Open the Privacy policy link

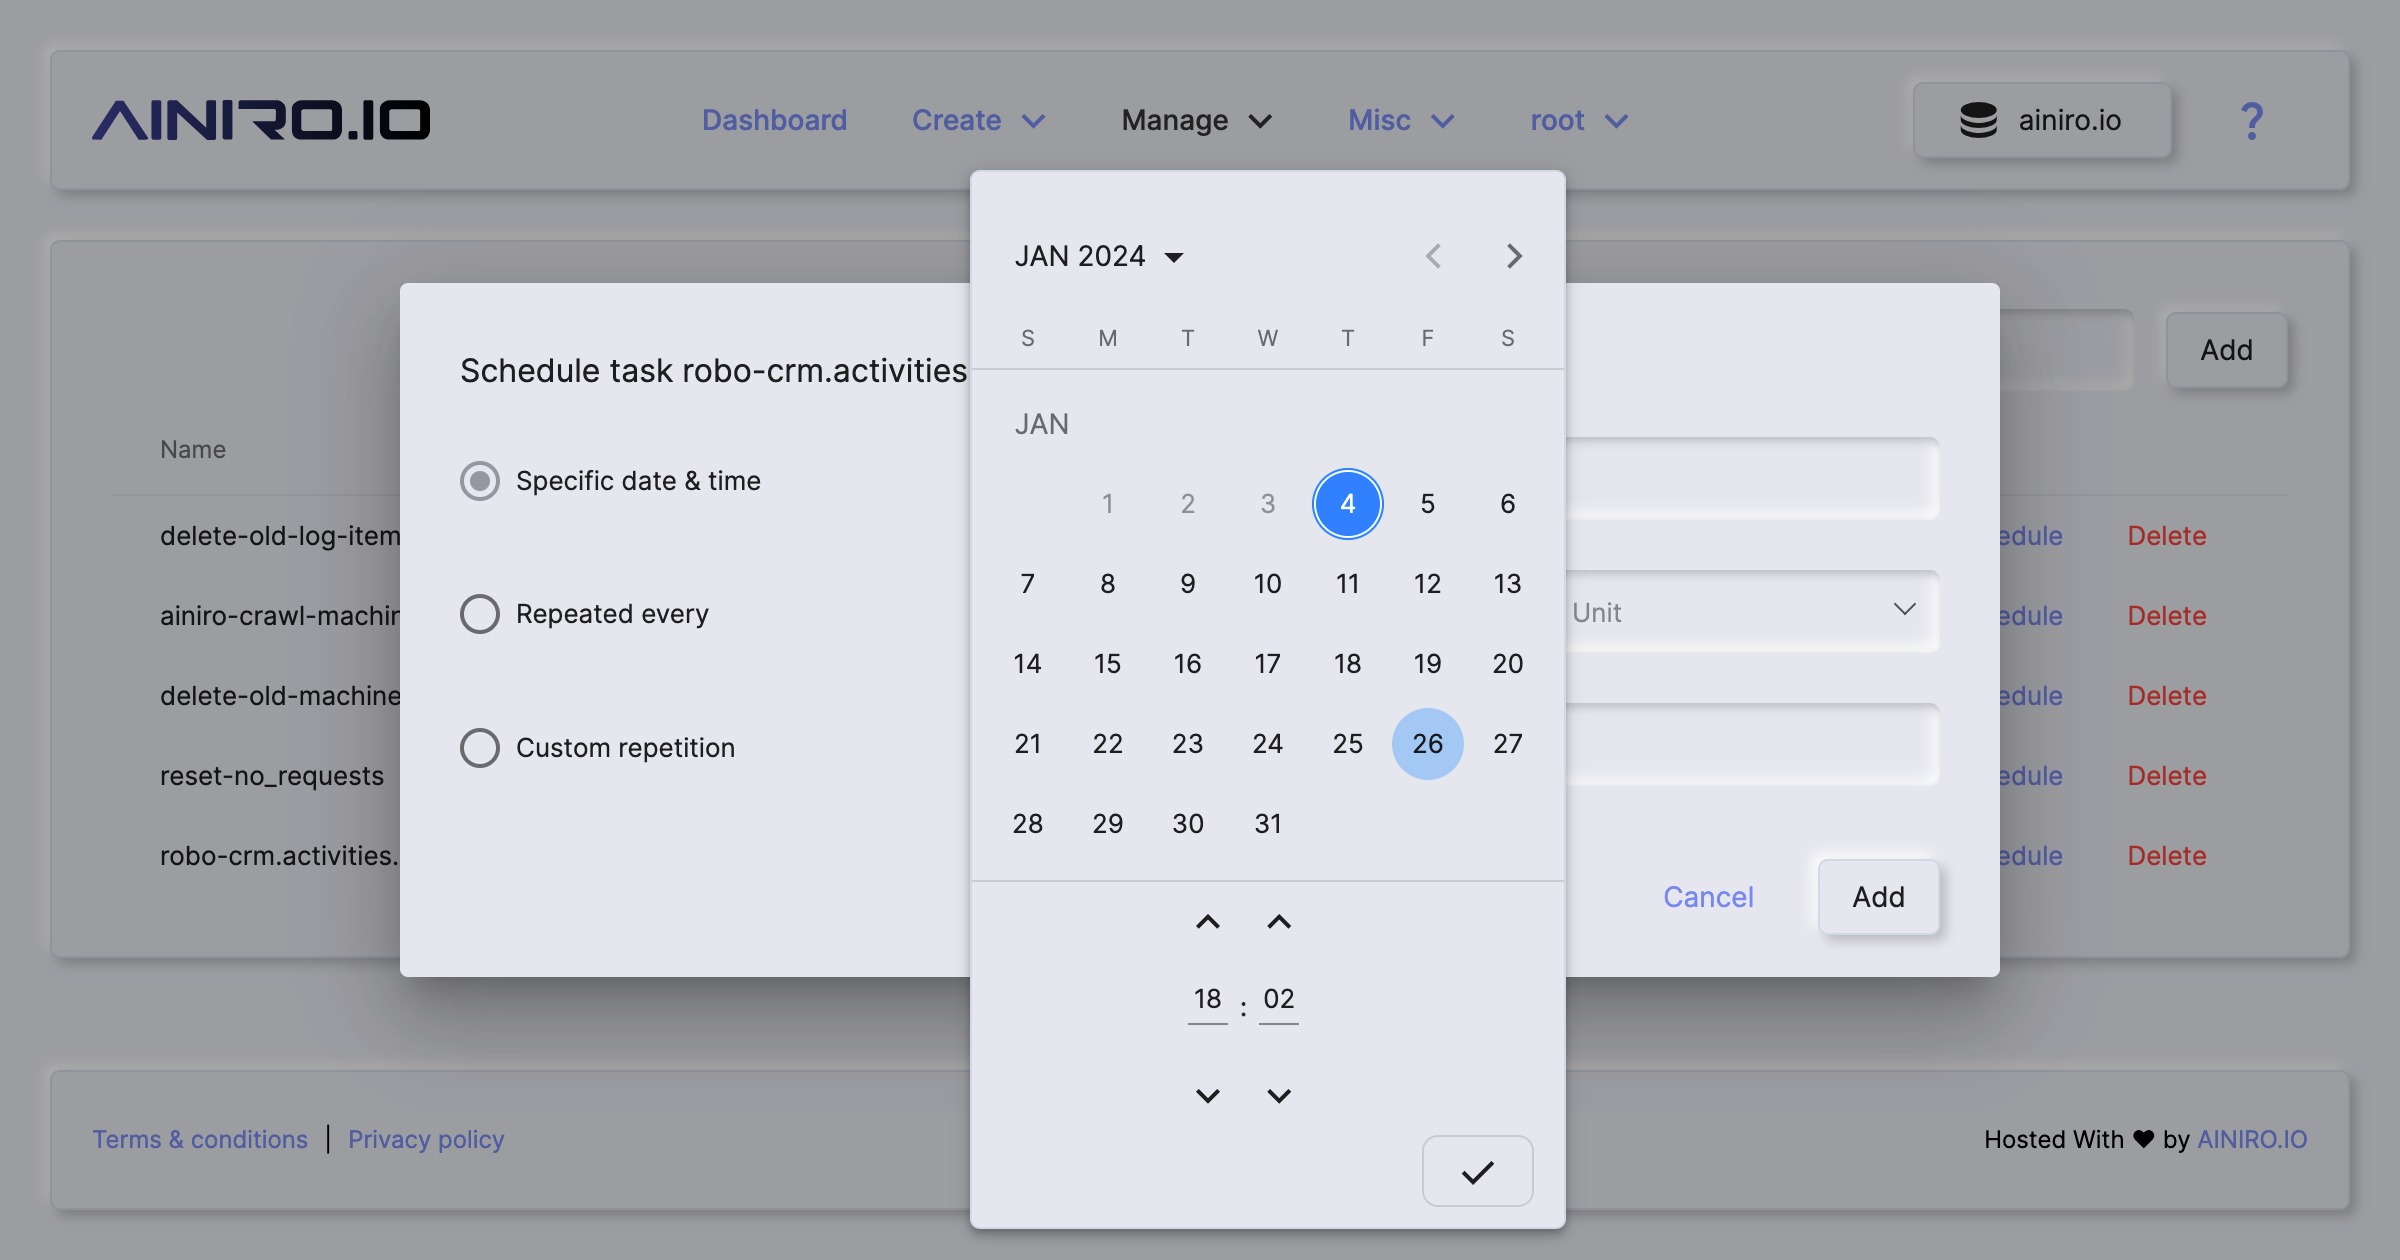pos(426,1139)
